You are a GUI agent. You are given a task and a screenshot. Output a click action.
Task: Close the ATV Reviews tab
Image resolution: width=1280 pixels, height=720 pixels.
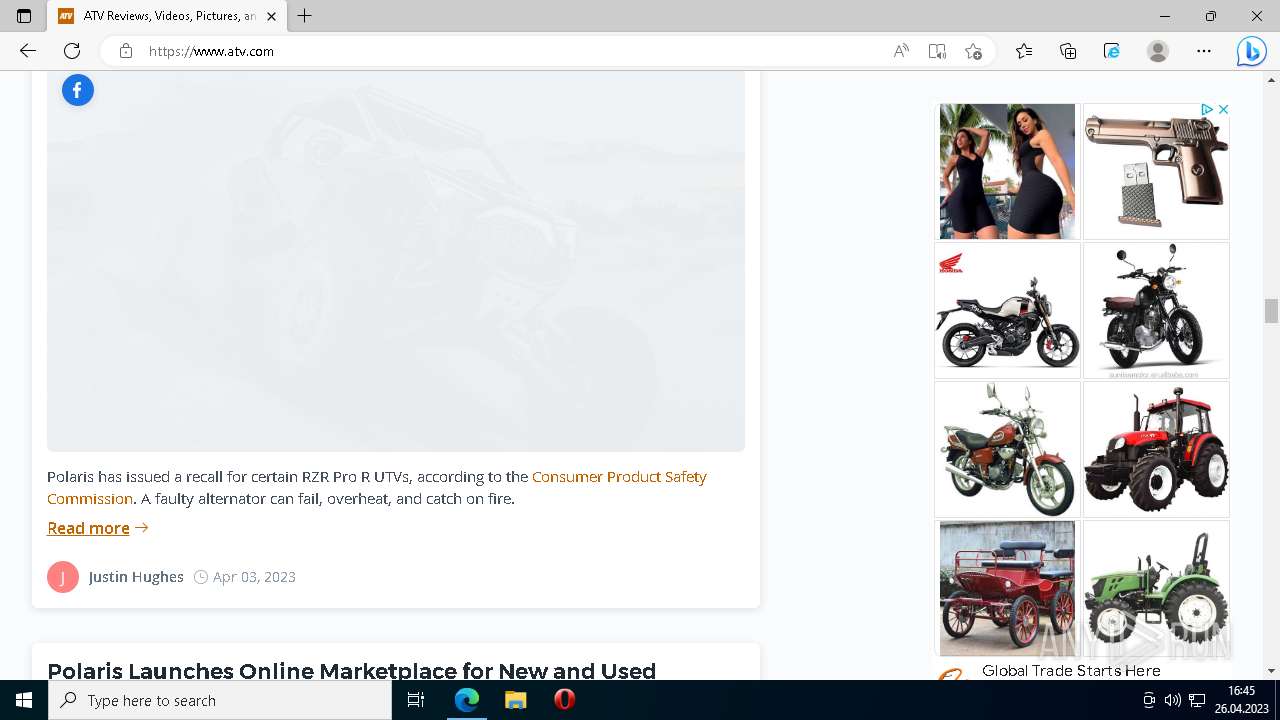pos(271,16)
